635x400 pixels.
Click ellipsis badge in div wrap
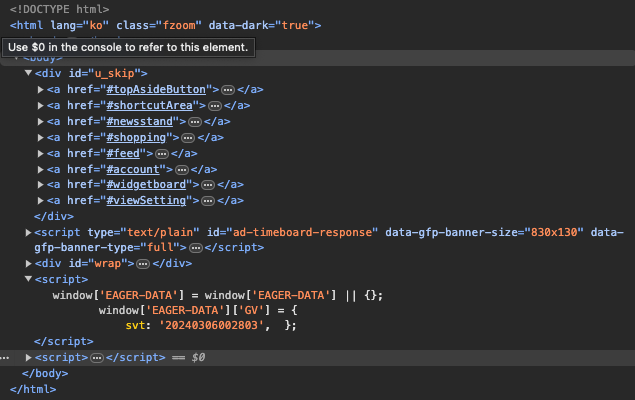[143, 264]
